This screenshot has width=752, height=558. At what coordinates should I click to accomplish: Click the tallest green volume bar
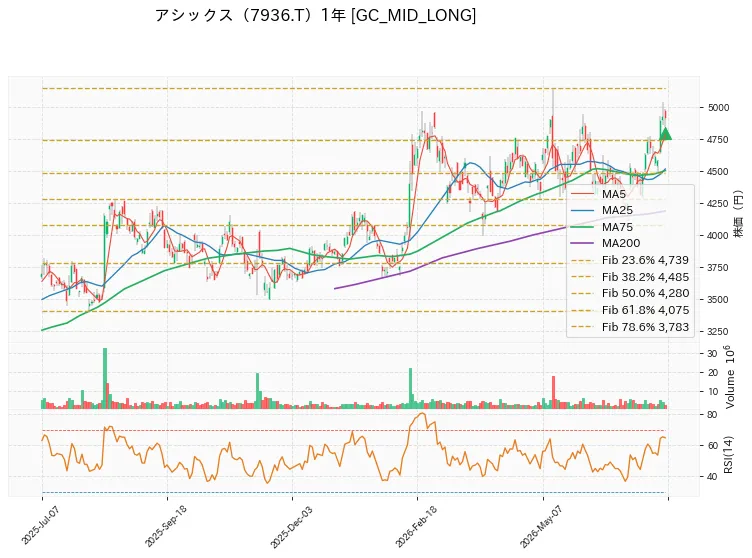105,378
